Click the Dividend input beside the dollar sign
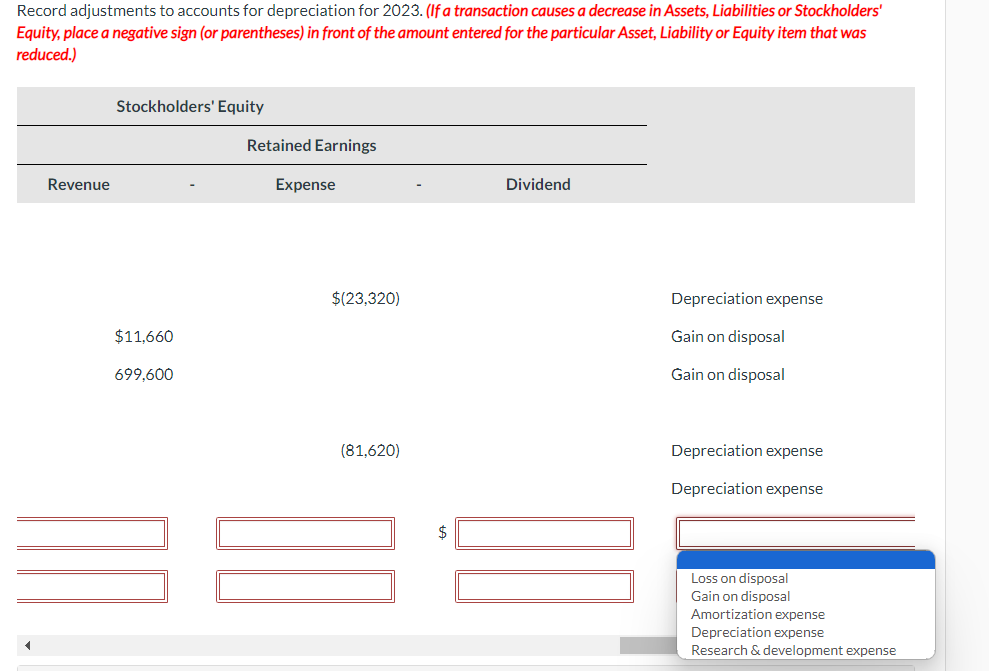The image size is (989, 671). (x=544, y=533)
